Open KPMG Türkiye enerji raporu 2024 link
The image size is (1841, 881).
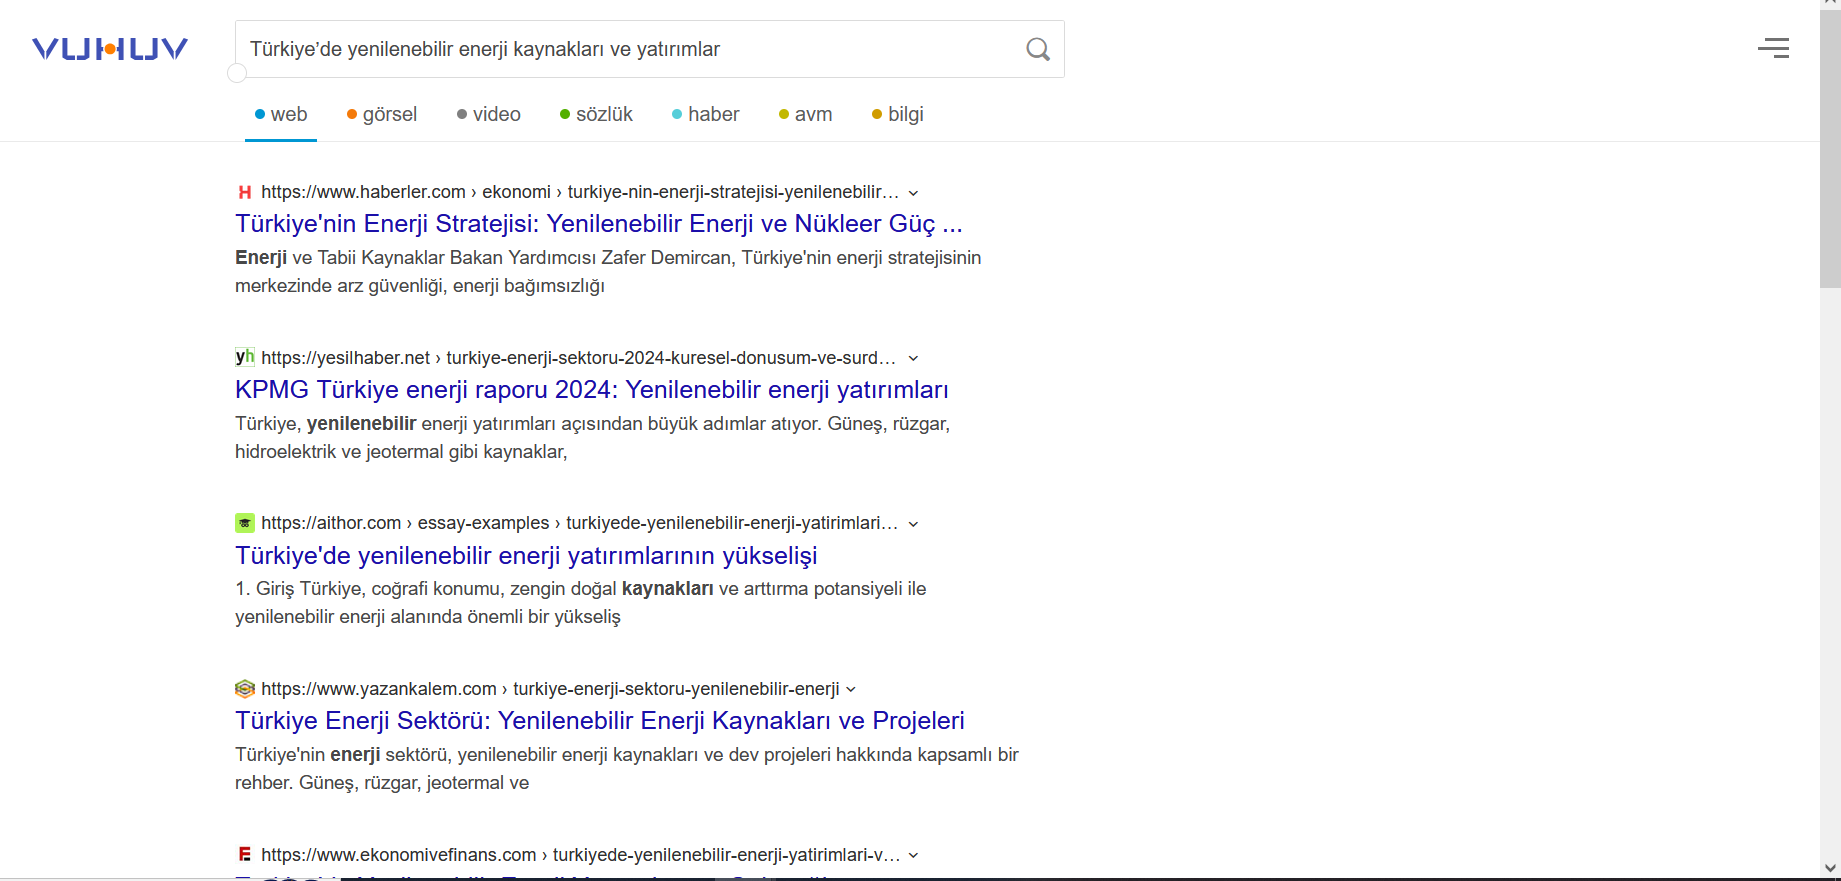(591, 389)
